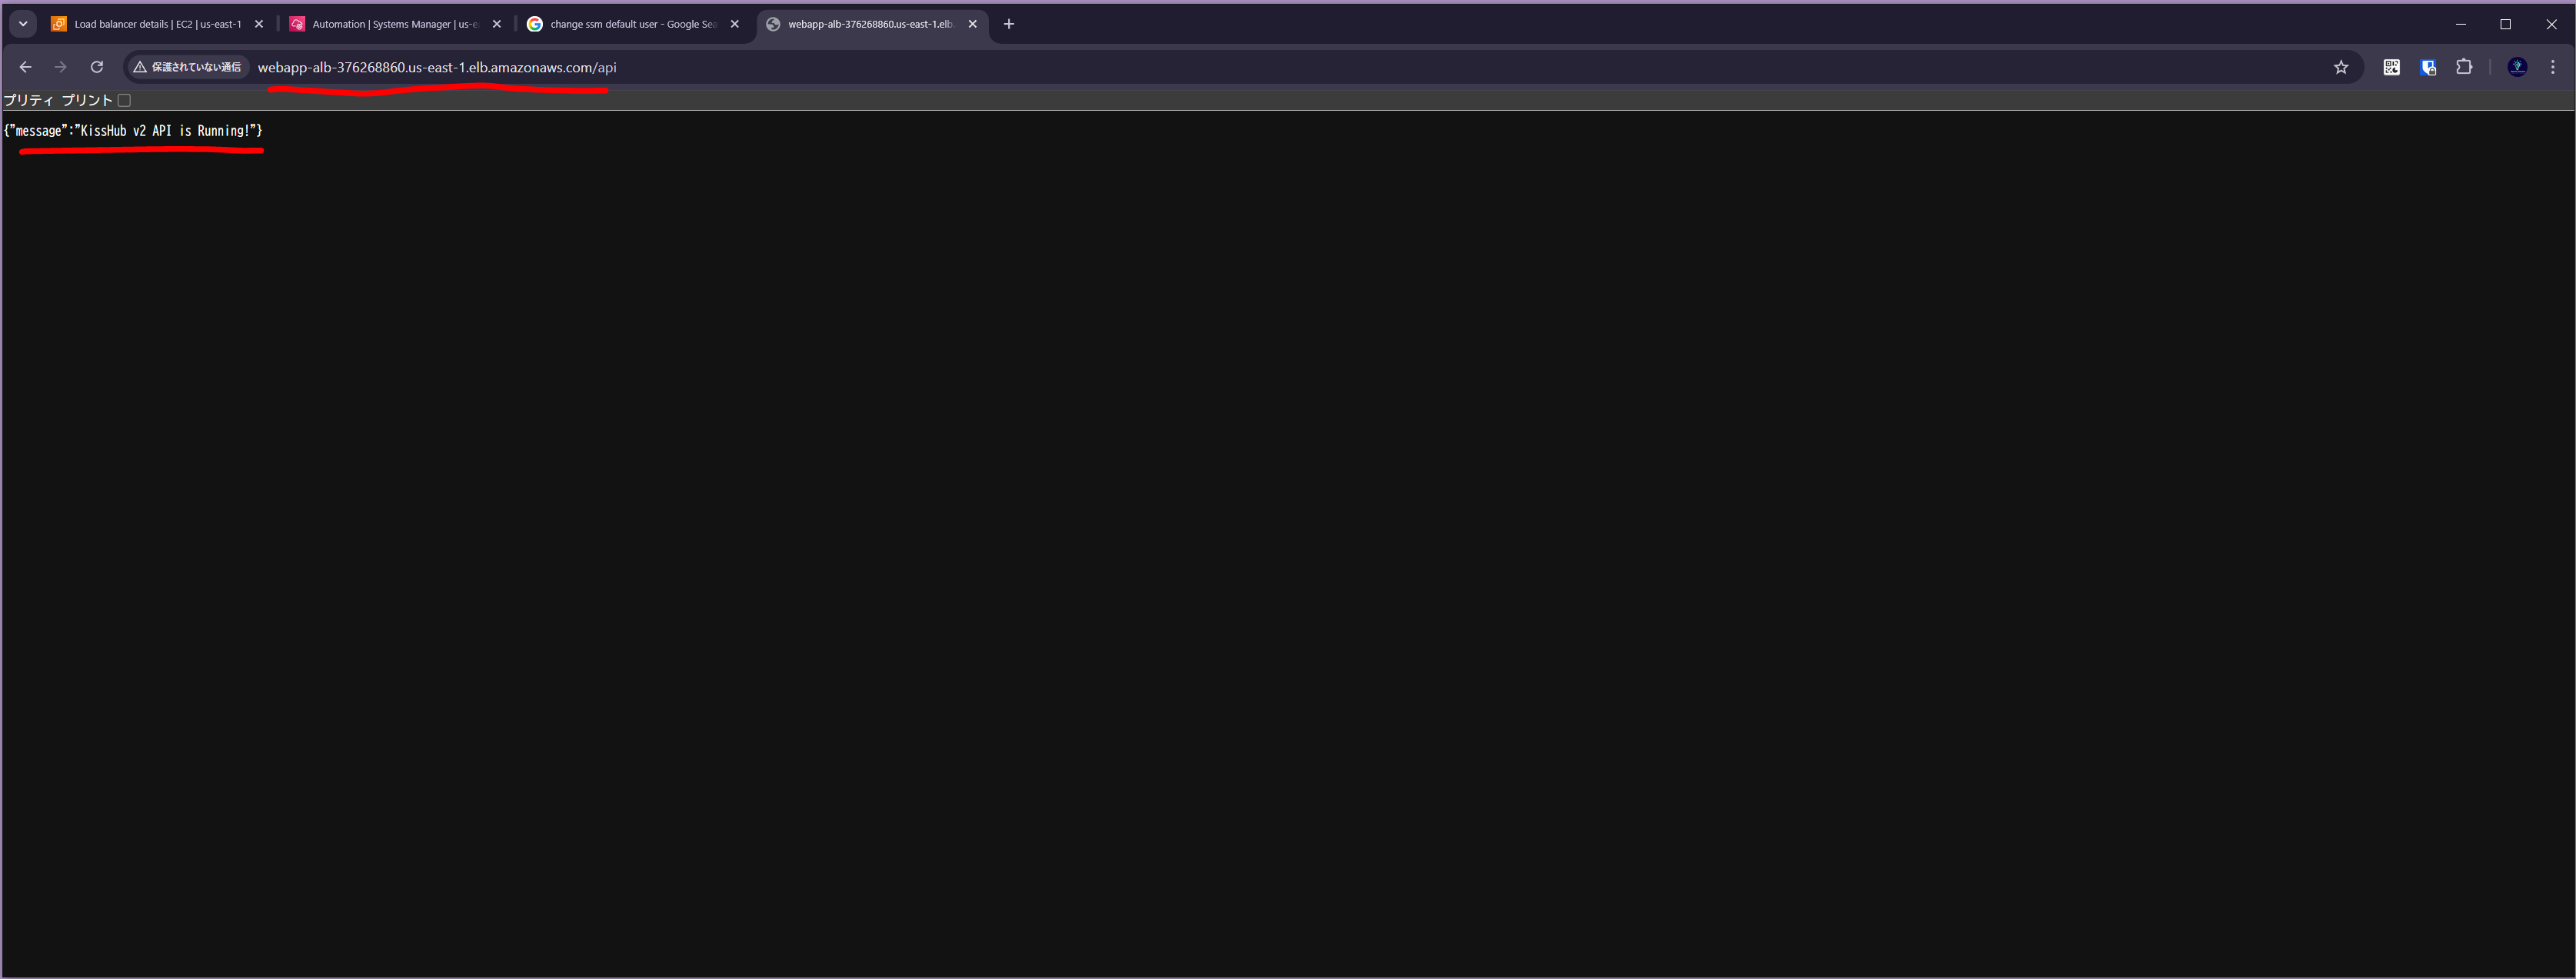This screenshot has width=2576, height=979.
Task: Open the Extensions puzzle menu
Action: [x=2464, y=67]
